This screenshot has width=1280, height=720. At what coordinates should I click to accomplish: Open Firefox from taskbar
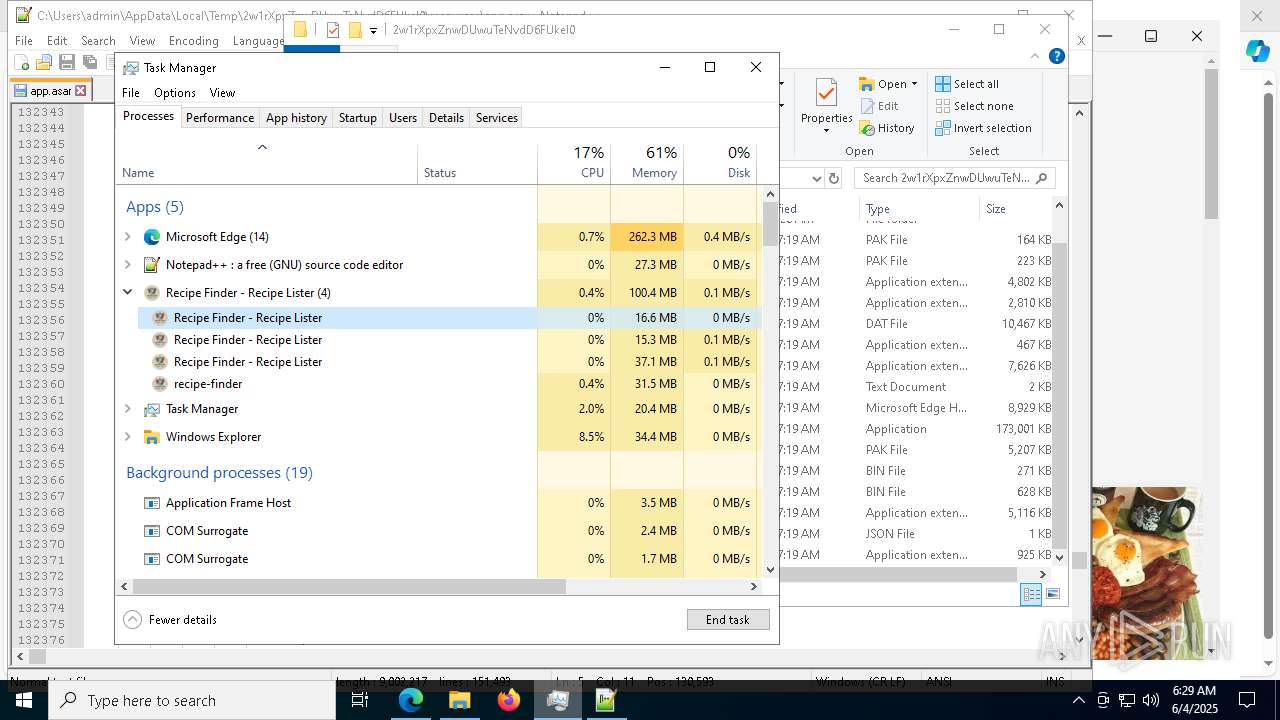pyautogui.click(x=508, y=700)
